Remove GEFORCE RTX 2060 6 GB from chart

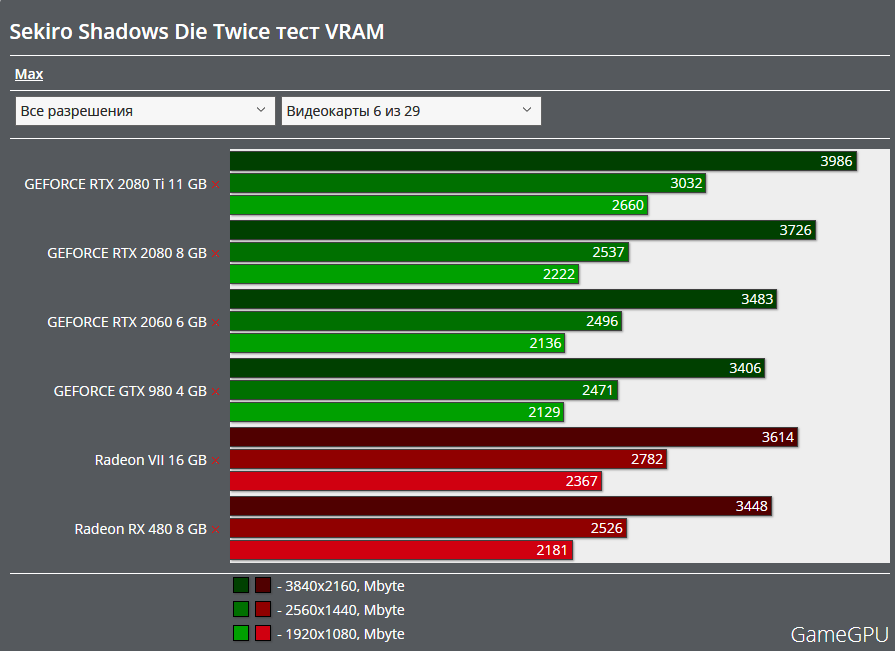(215, 323)
